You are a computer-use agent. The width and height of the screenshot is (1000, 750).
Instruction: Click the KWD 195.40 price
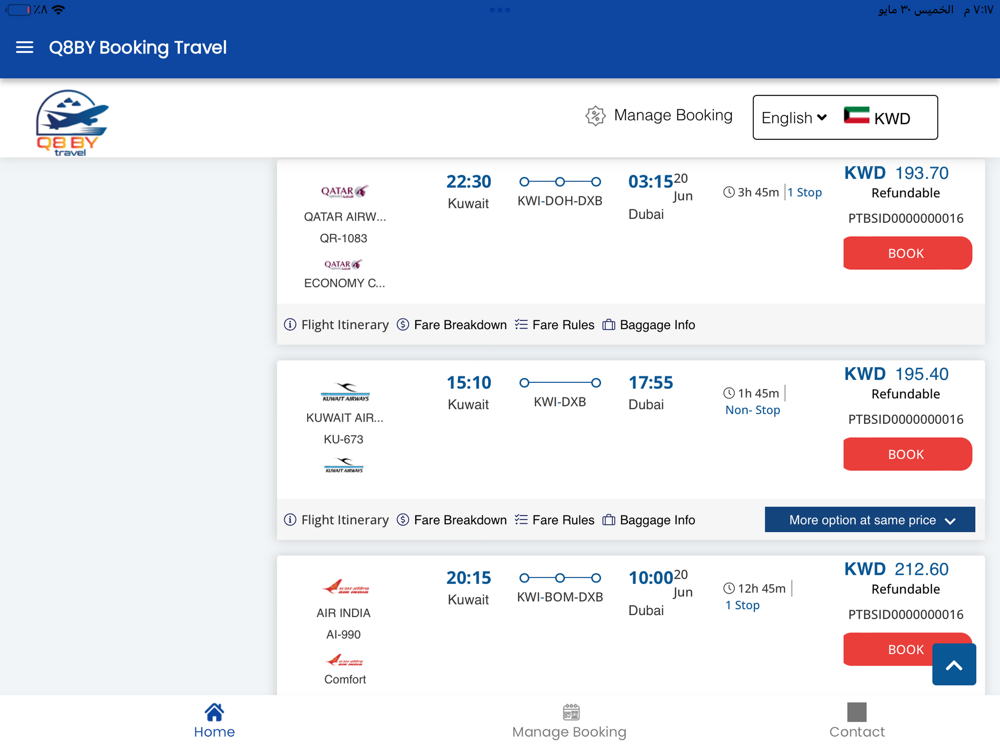(896, 374)
